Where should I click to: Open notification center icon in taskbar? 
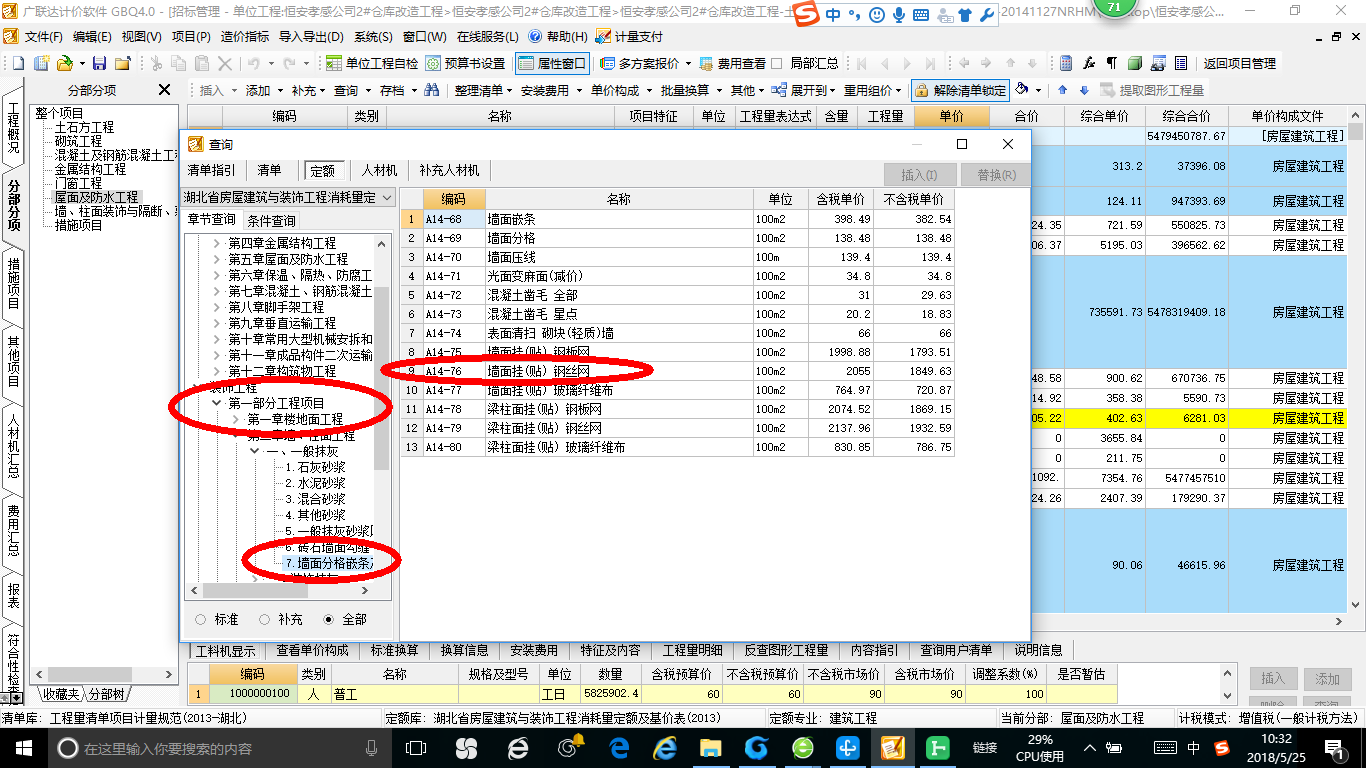tap(1336, 747)
